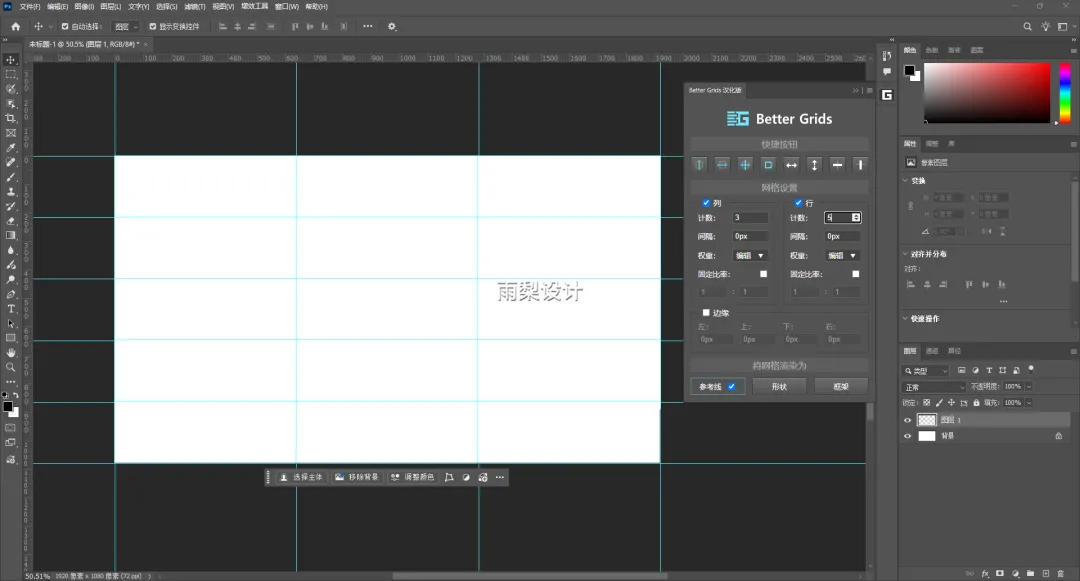Click Better Grids crossed center guides quick button
The height and width of the screenshot is (581, 1080).
[x=745, y=165]
